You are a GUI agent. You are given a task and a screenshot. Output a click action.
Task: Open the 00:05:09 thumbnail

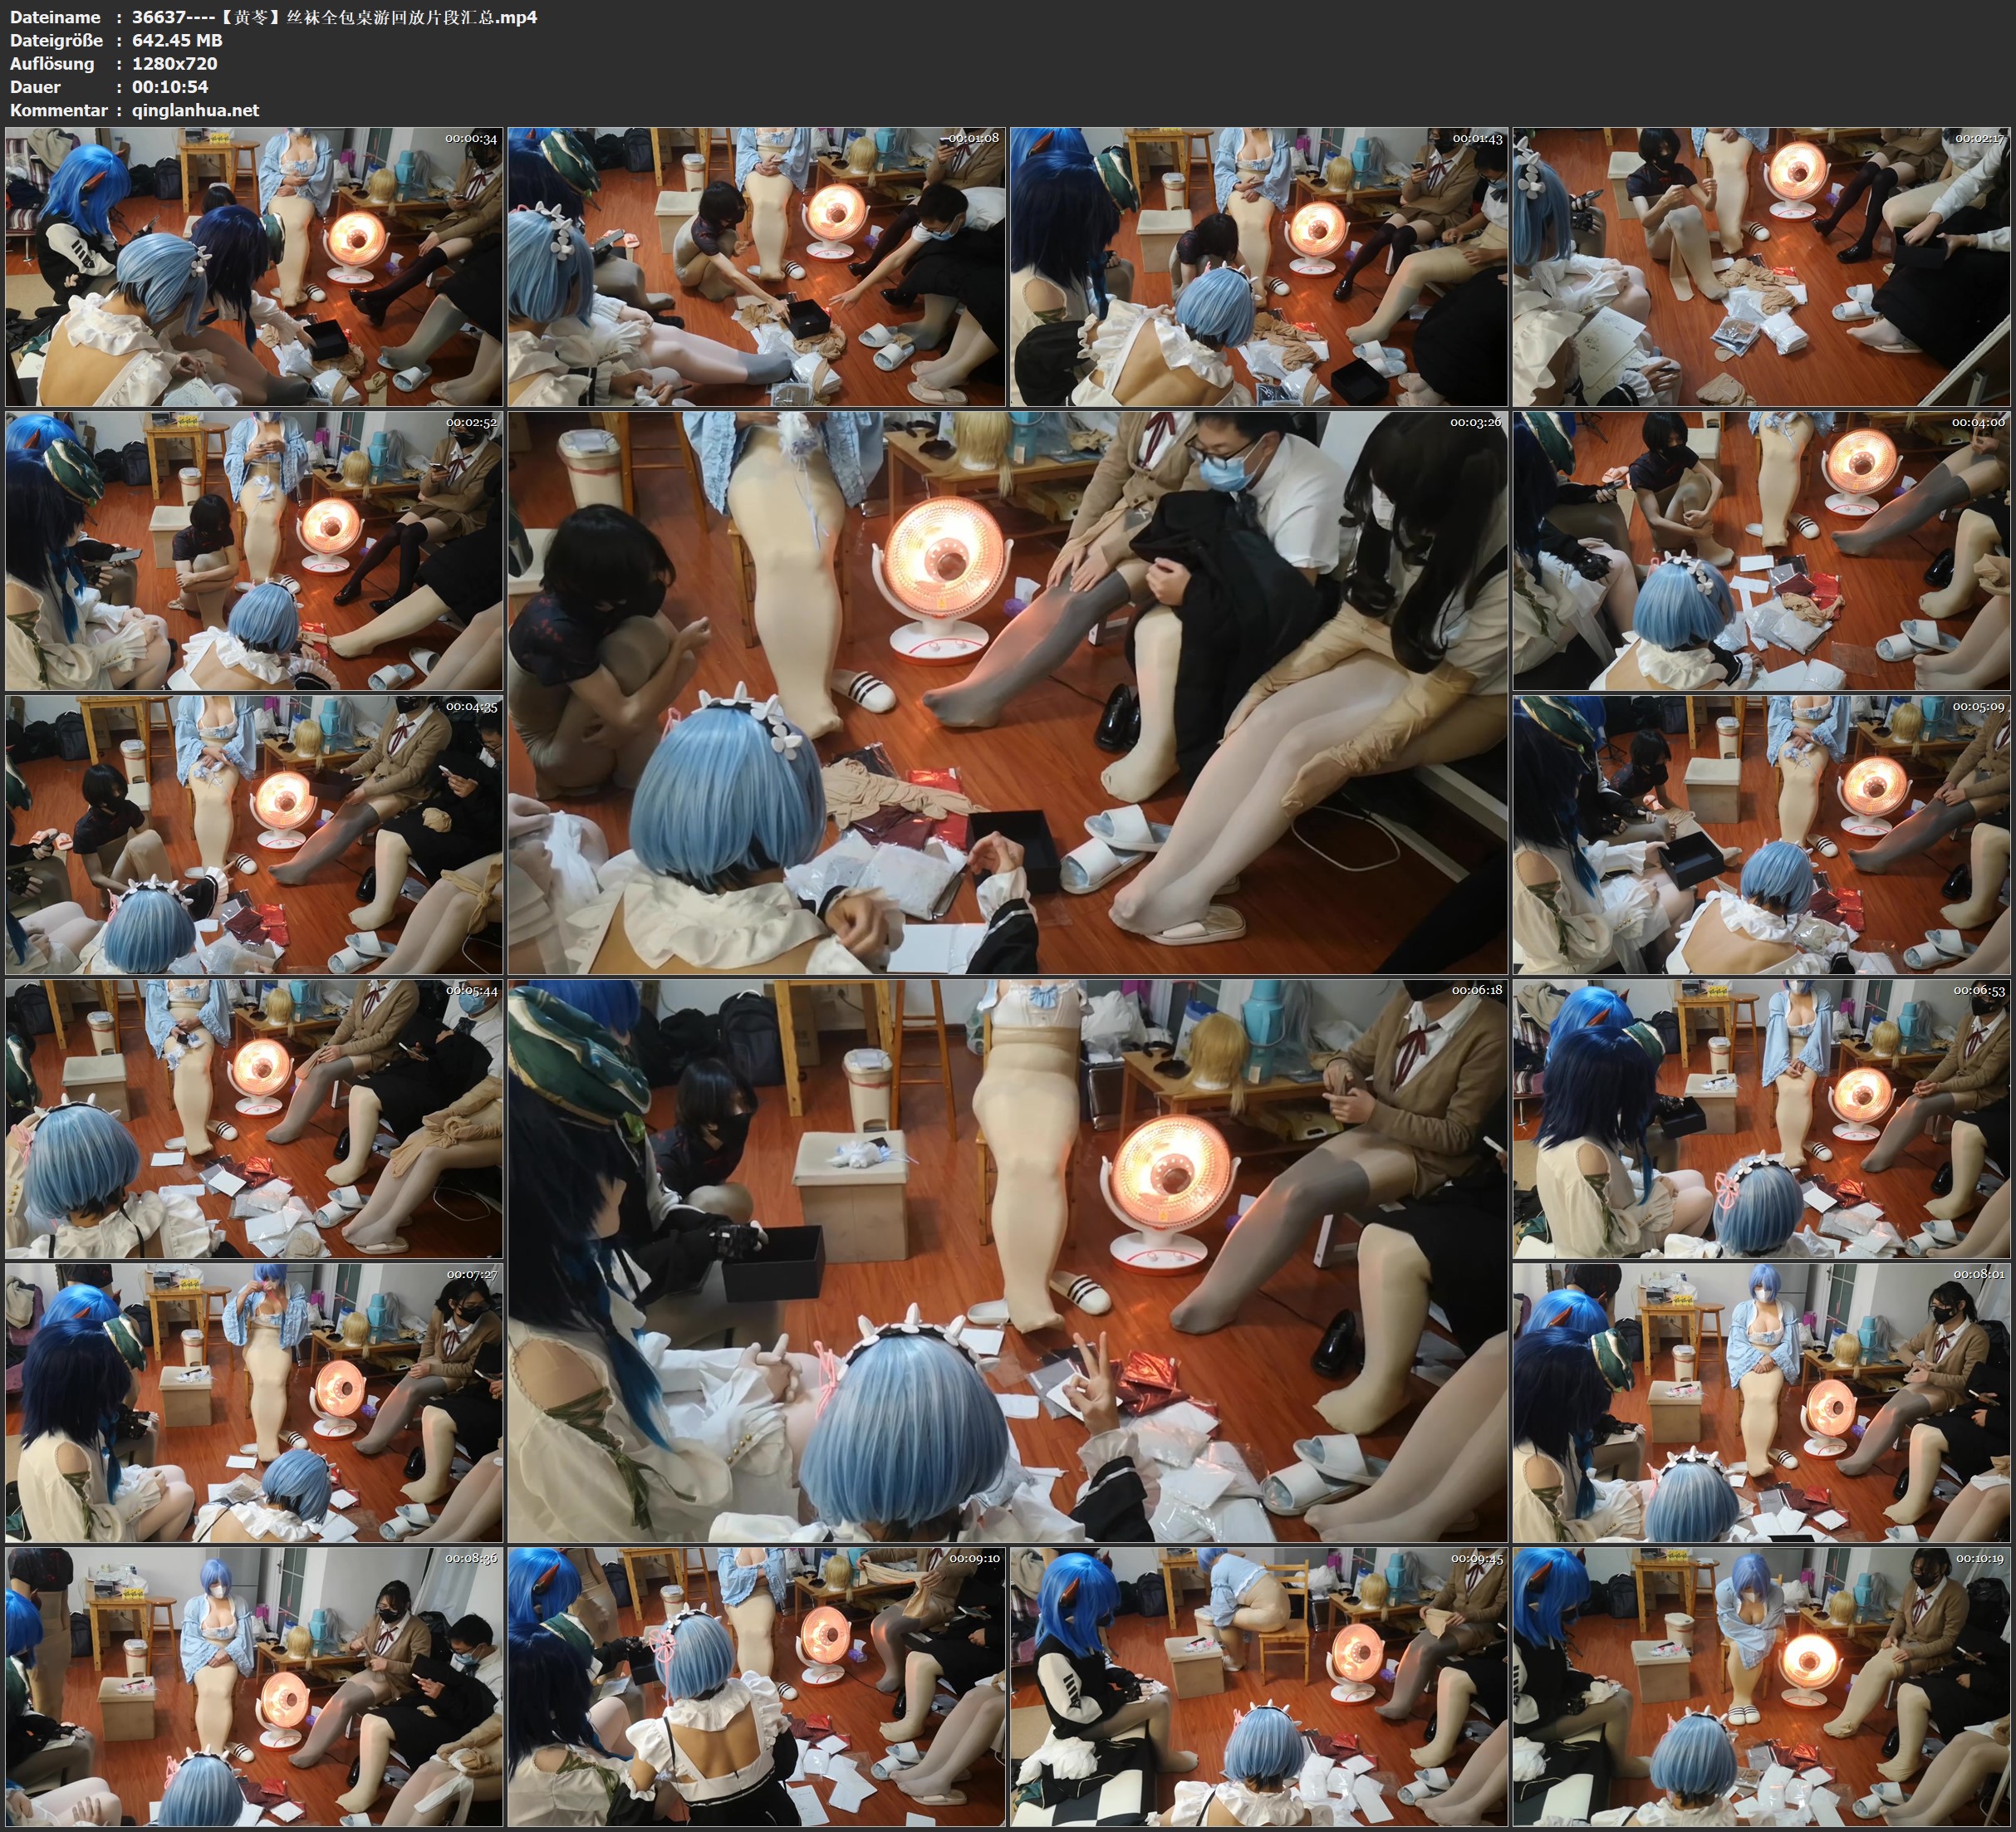coord(1761,834)
